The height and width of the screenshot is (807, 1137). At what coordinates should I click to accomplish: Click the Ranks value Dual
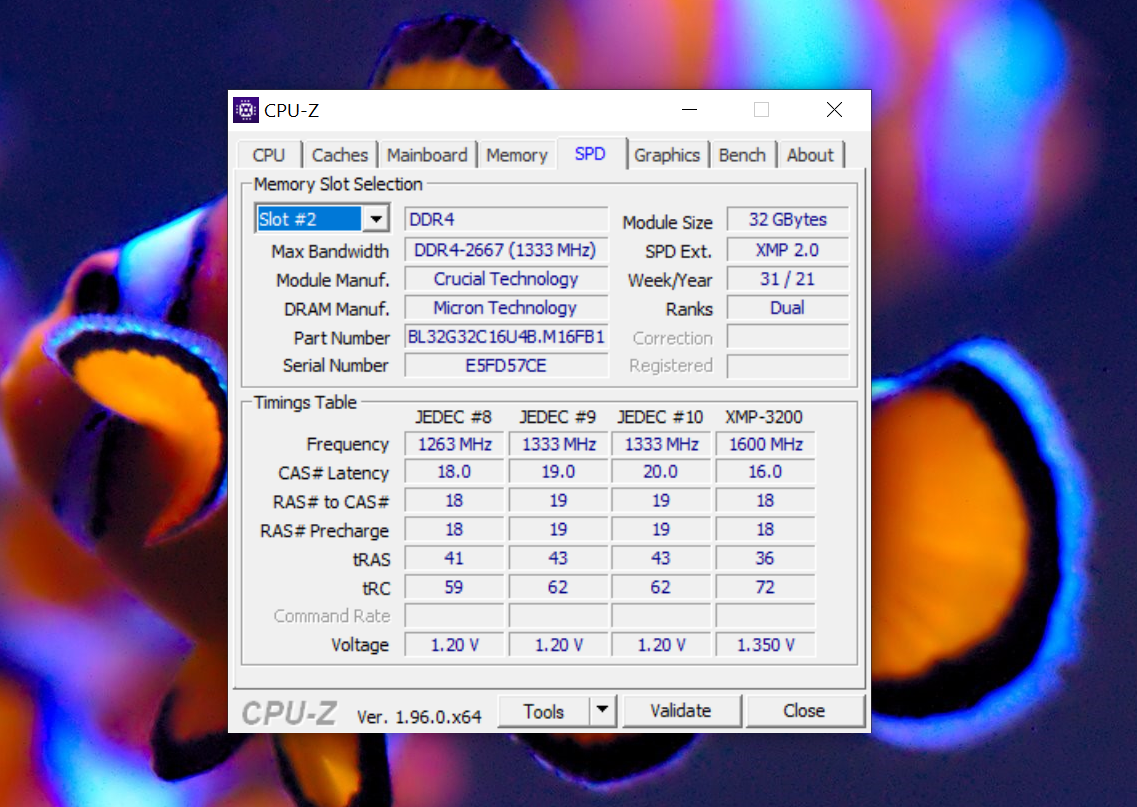tap(787, 308)
